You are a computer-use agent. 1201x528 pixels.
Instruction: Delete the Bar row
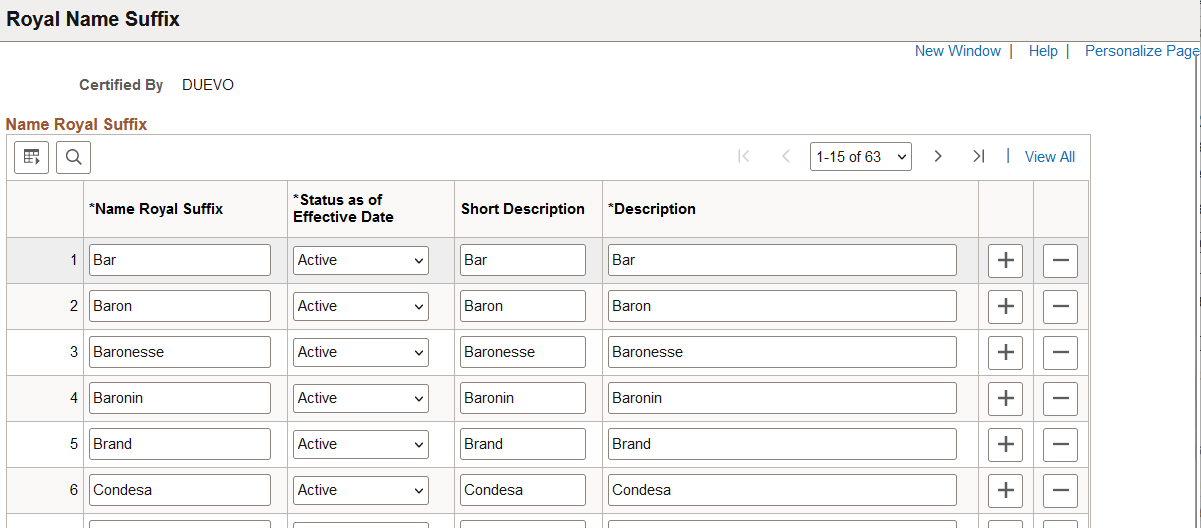point(1061,260)
